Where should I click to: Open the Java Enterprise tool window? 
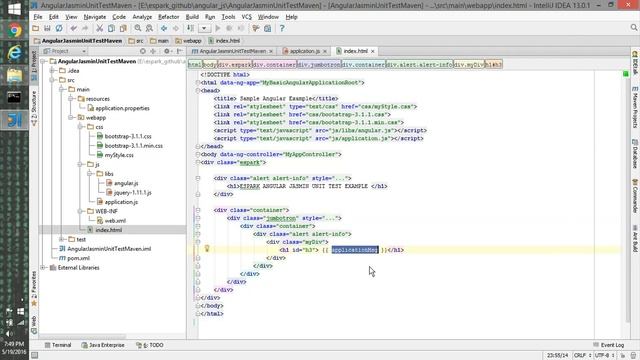point(103,345)
